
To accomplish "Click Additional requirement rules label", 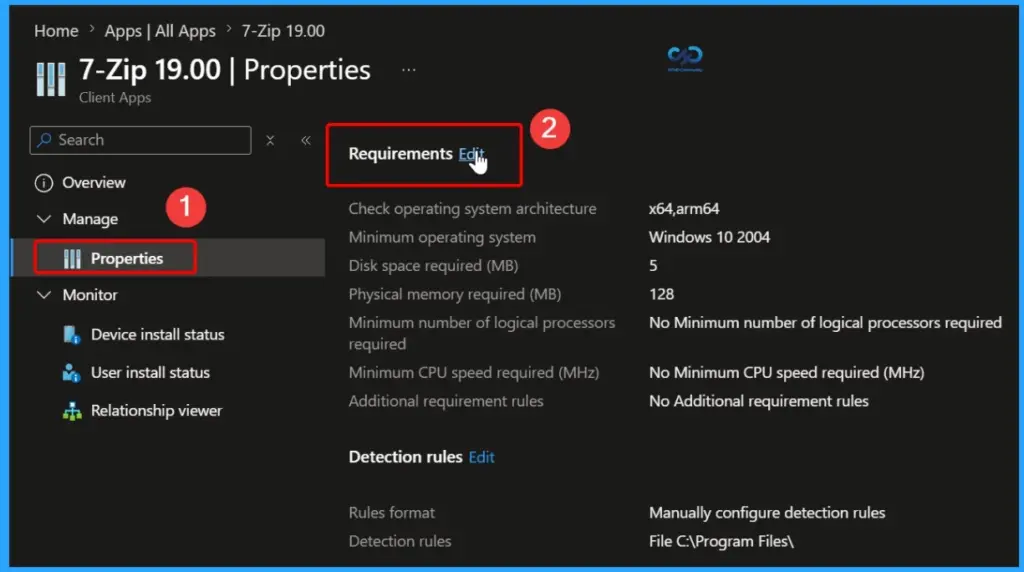I will [445, 402].
